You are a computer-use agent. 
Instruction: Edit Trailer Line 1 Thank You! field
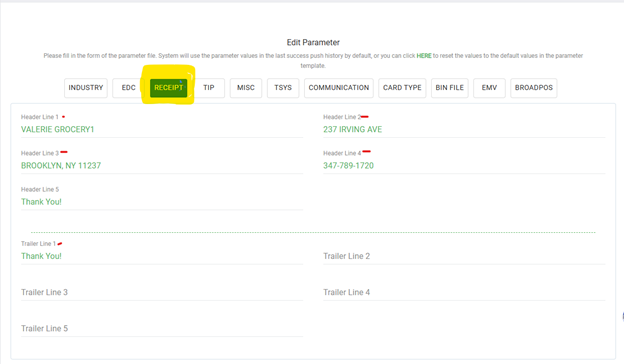click(x=162, y=256)
